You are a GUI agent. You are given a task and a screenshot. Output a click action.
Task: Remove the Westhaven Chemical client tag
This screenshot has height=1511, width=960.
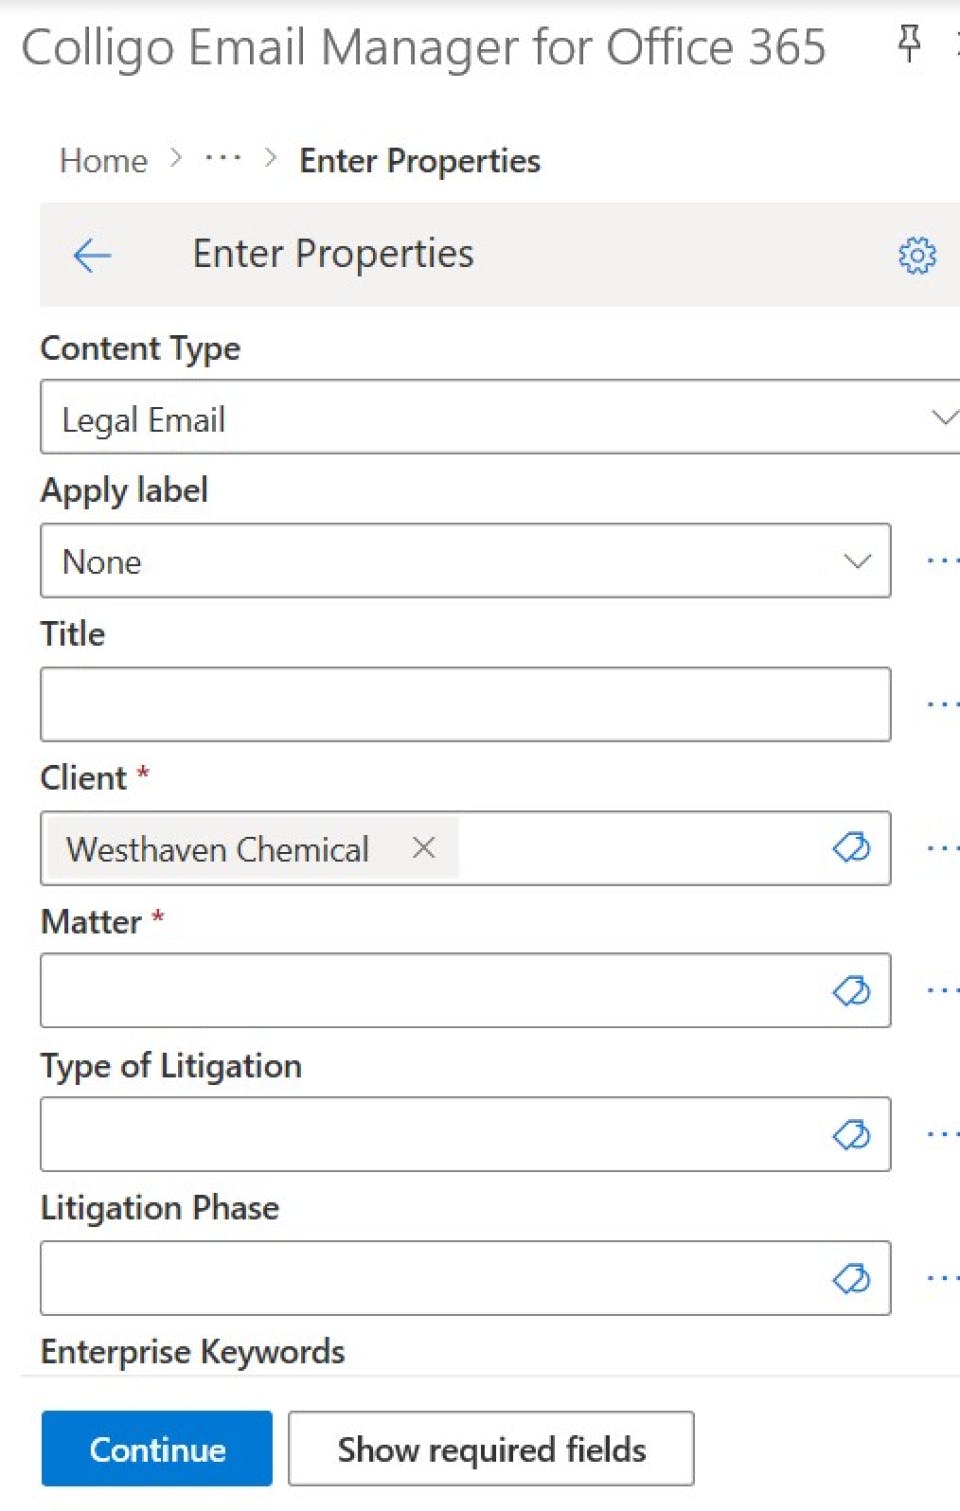pos(424,848)
